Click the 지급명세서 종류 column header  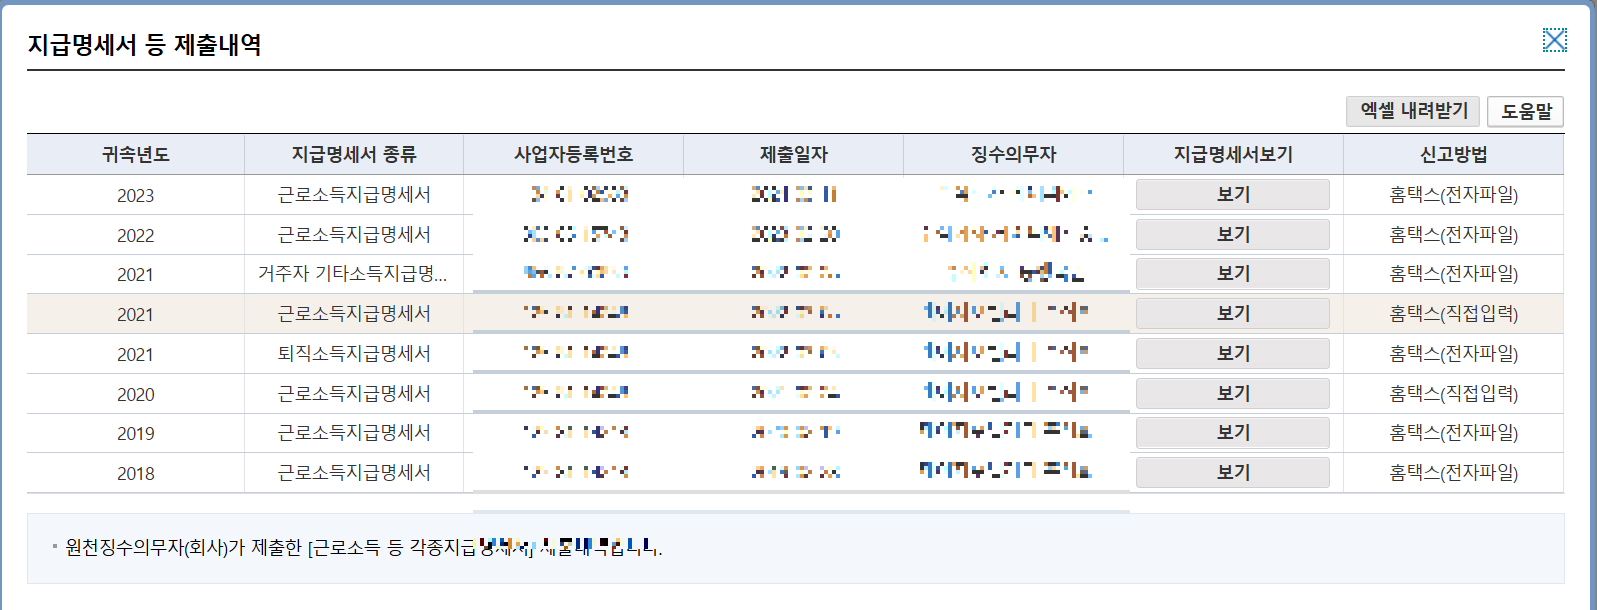point(354,155)
